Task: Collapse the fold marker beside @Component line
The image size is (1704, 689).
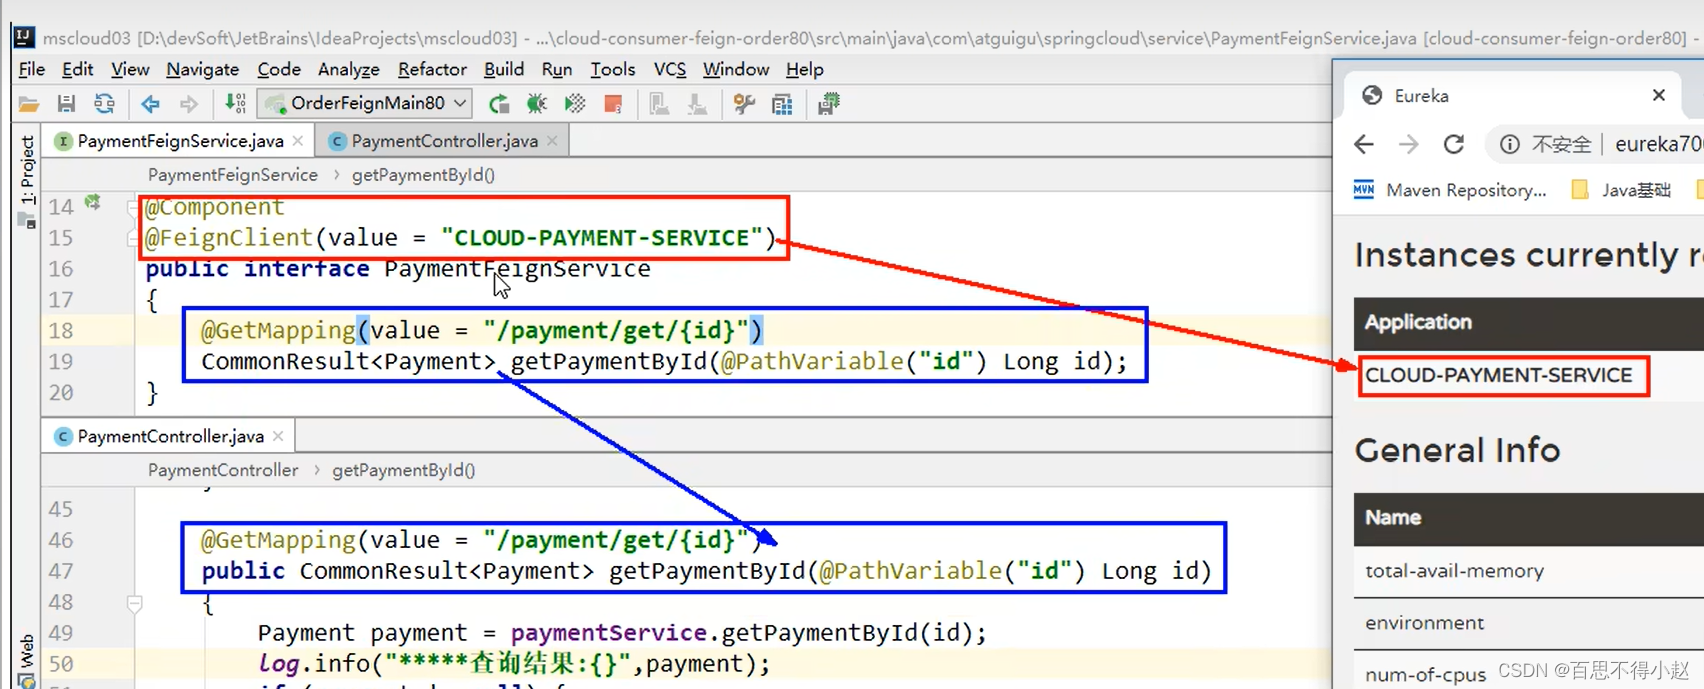Action: click(x=132, y=207)
